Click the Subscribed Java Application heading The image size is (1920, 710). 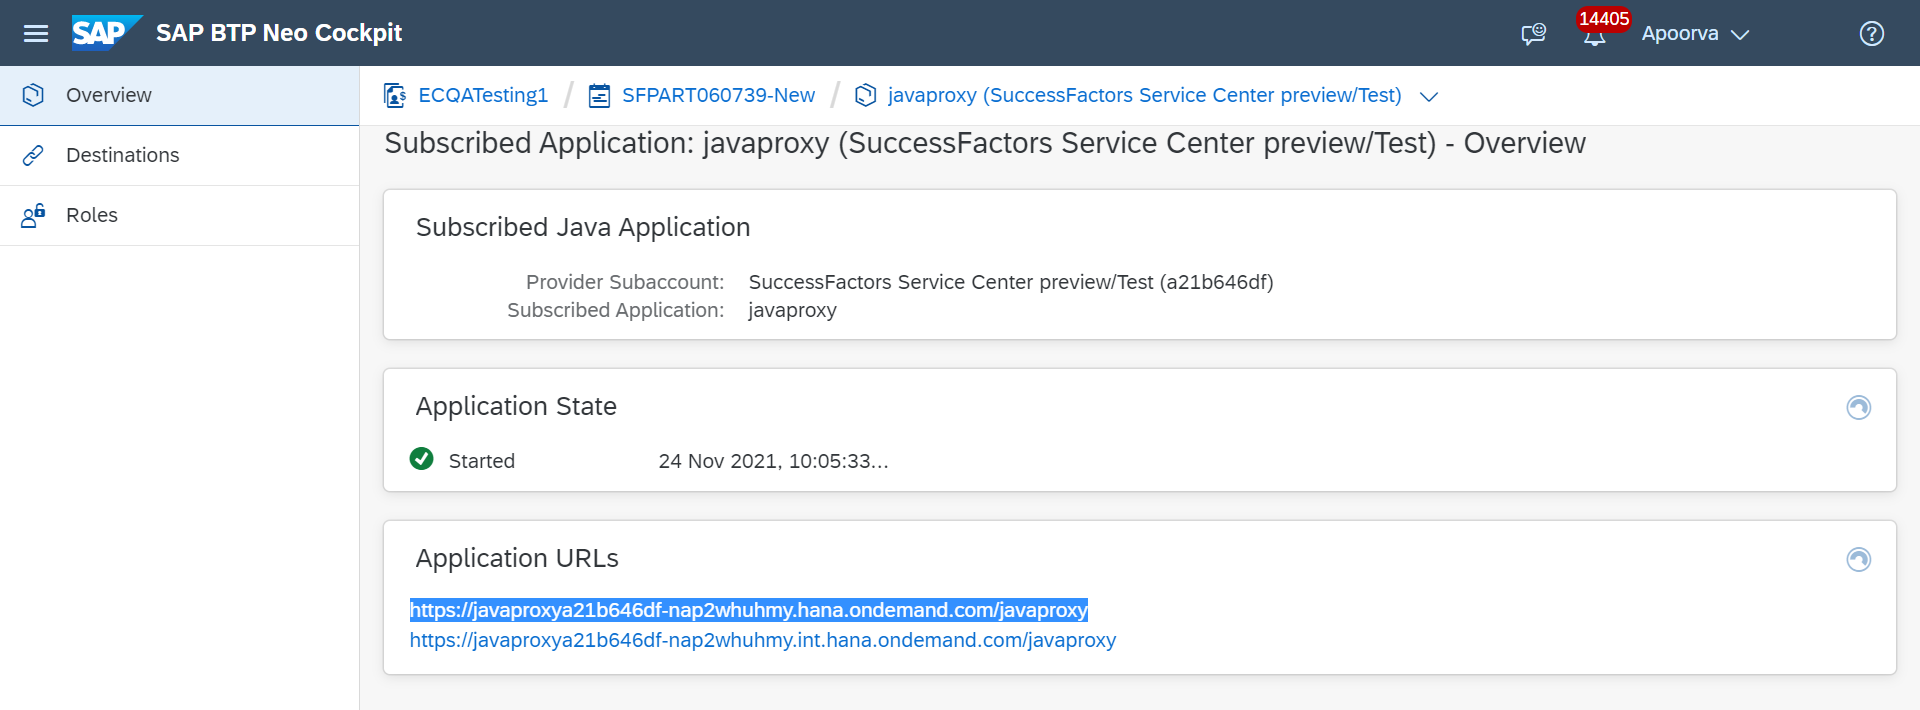tap(583, 227)
